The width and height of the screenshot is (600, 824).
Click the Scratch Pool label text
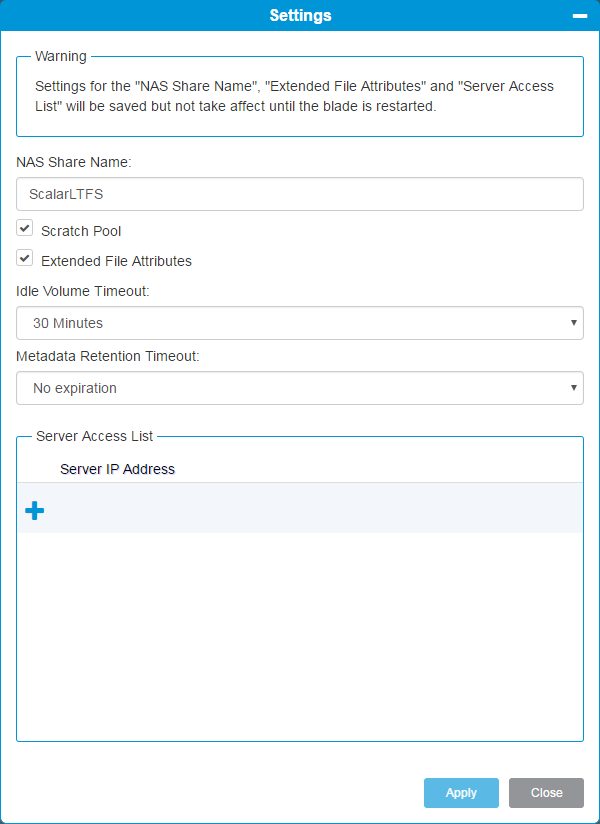[x=81, y=231]
